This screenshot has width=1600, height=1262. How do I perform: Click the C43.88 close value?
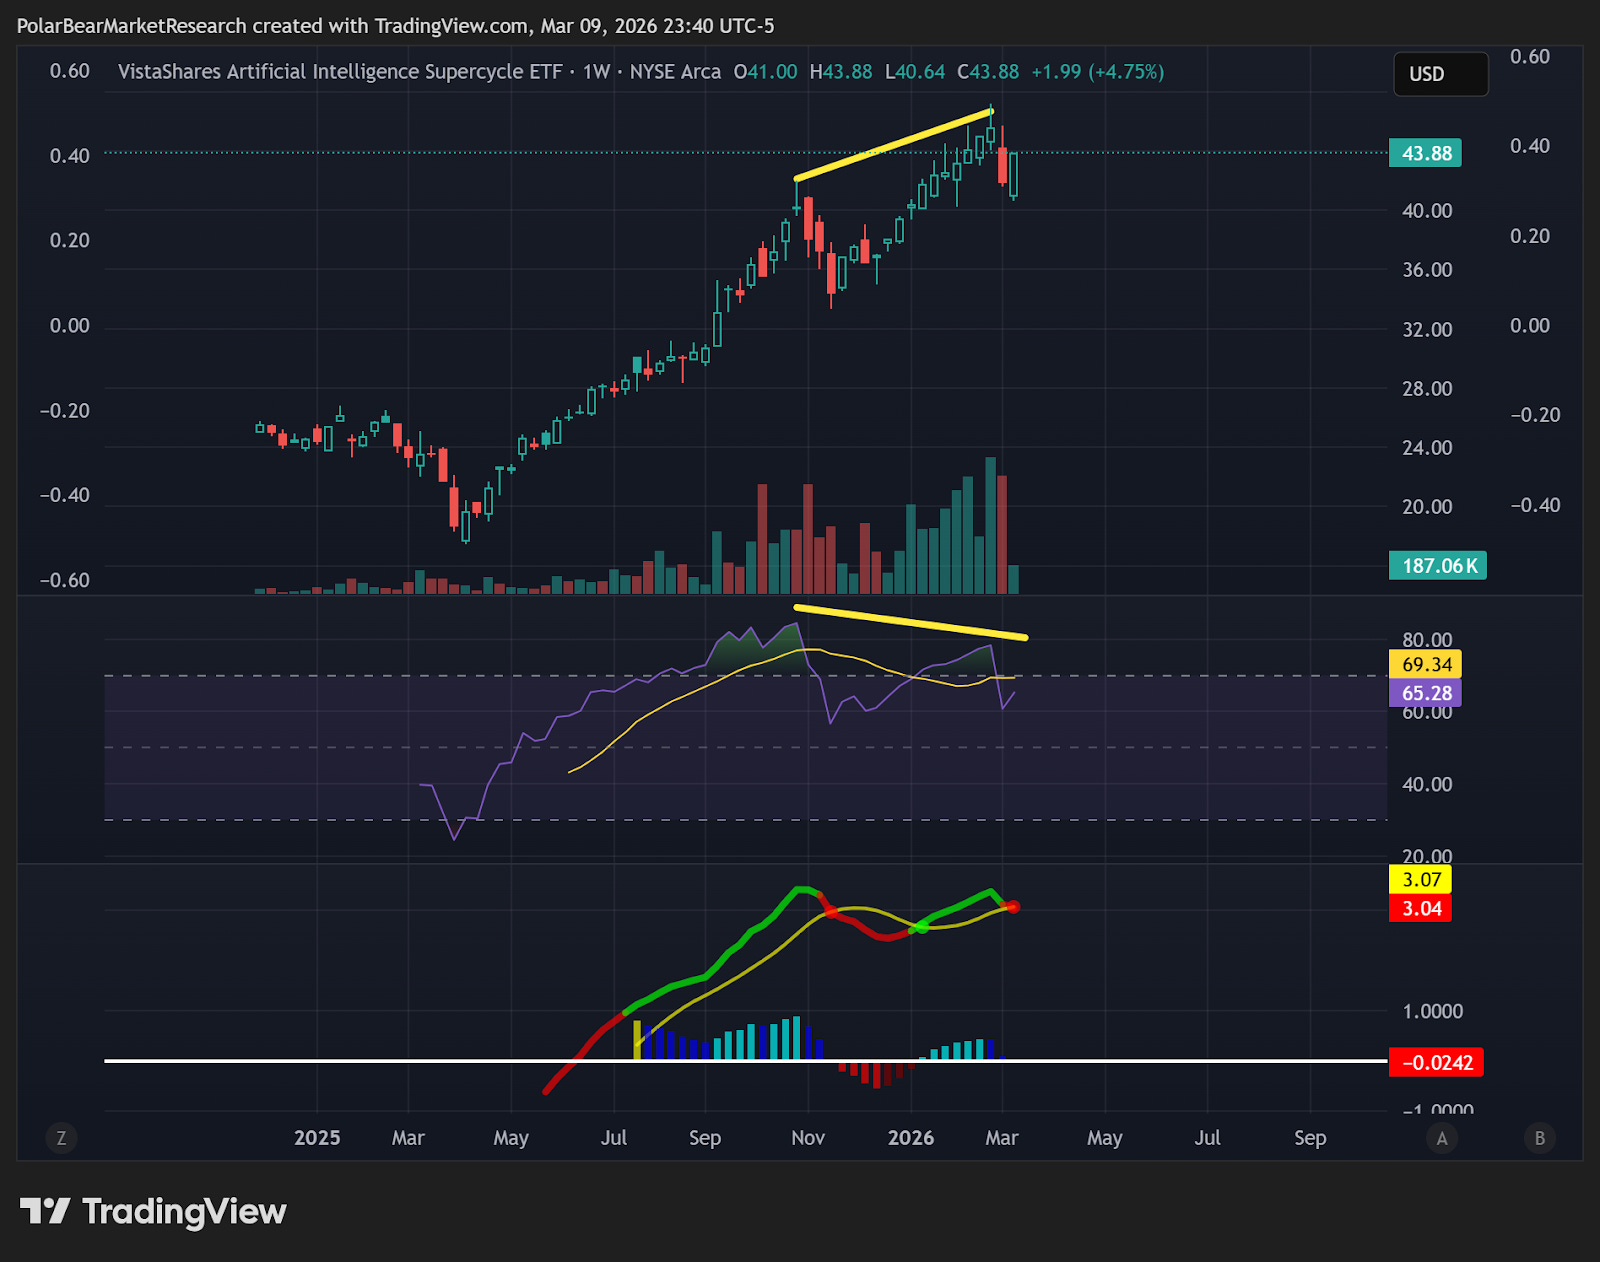[988, 72]
